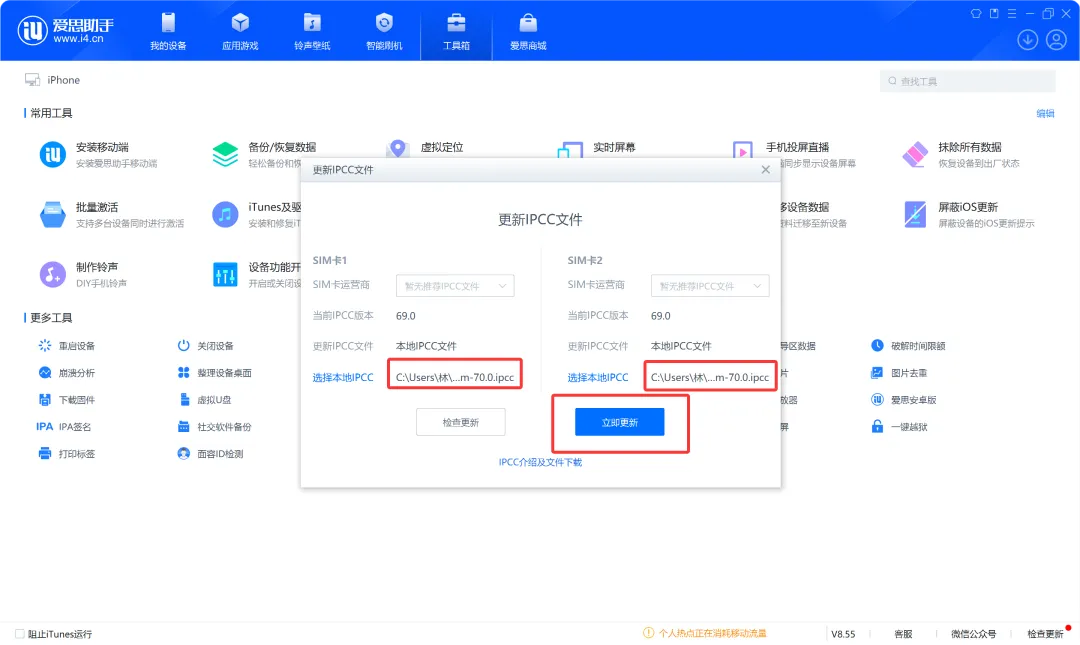
Task: Click V8.55 version text
Action: coord(843,633)
